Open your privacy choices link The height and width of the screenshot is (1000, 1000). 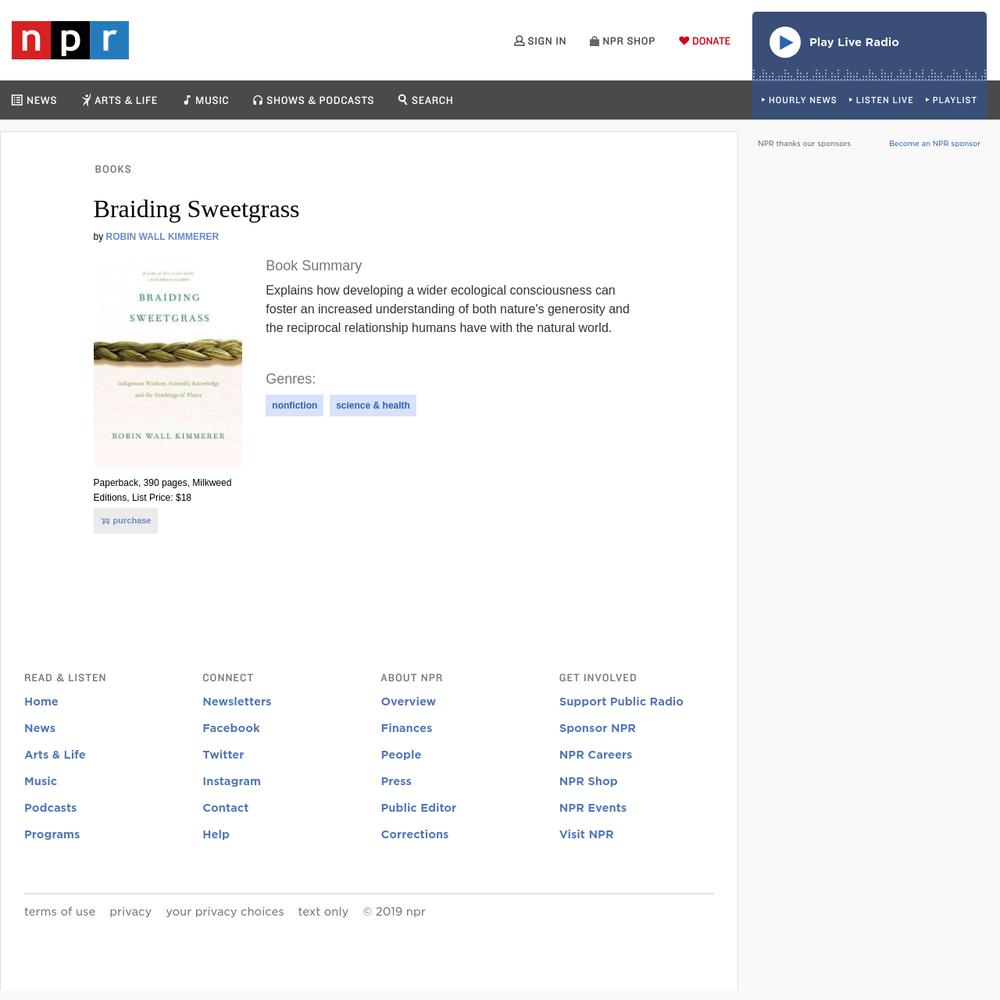[x=224, y=912]
